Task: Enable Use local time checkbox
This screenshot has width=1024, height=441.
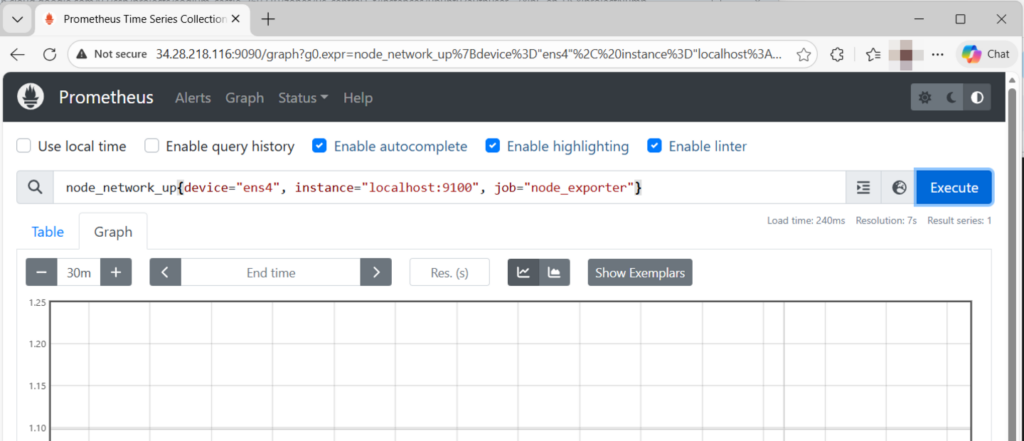Action: [x=24, y=146]
